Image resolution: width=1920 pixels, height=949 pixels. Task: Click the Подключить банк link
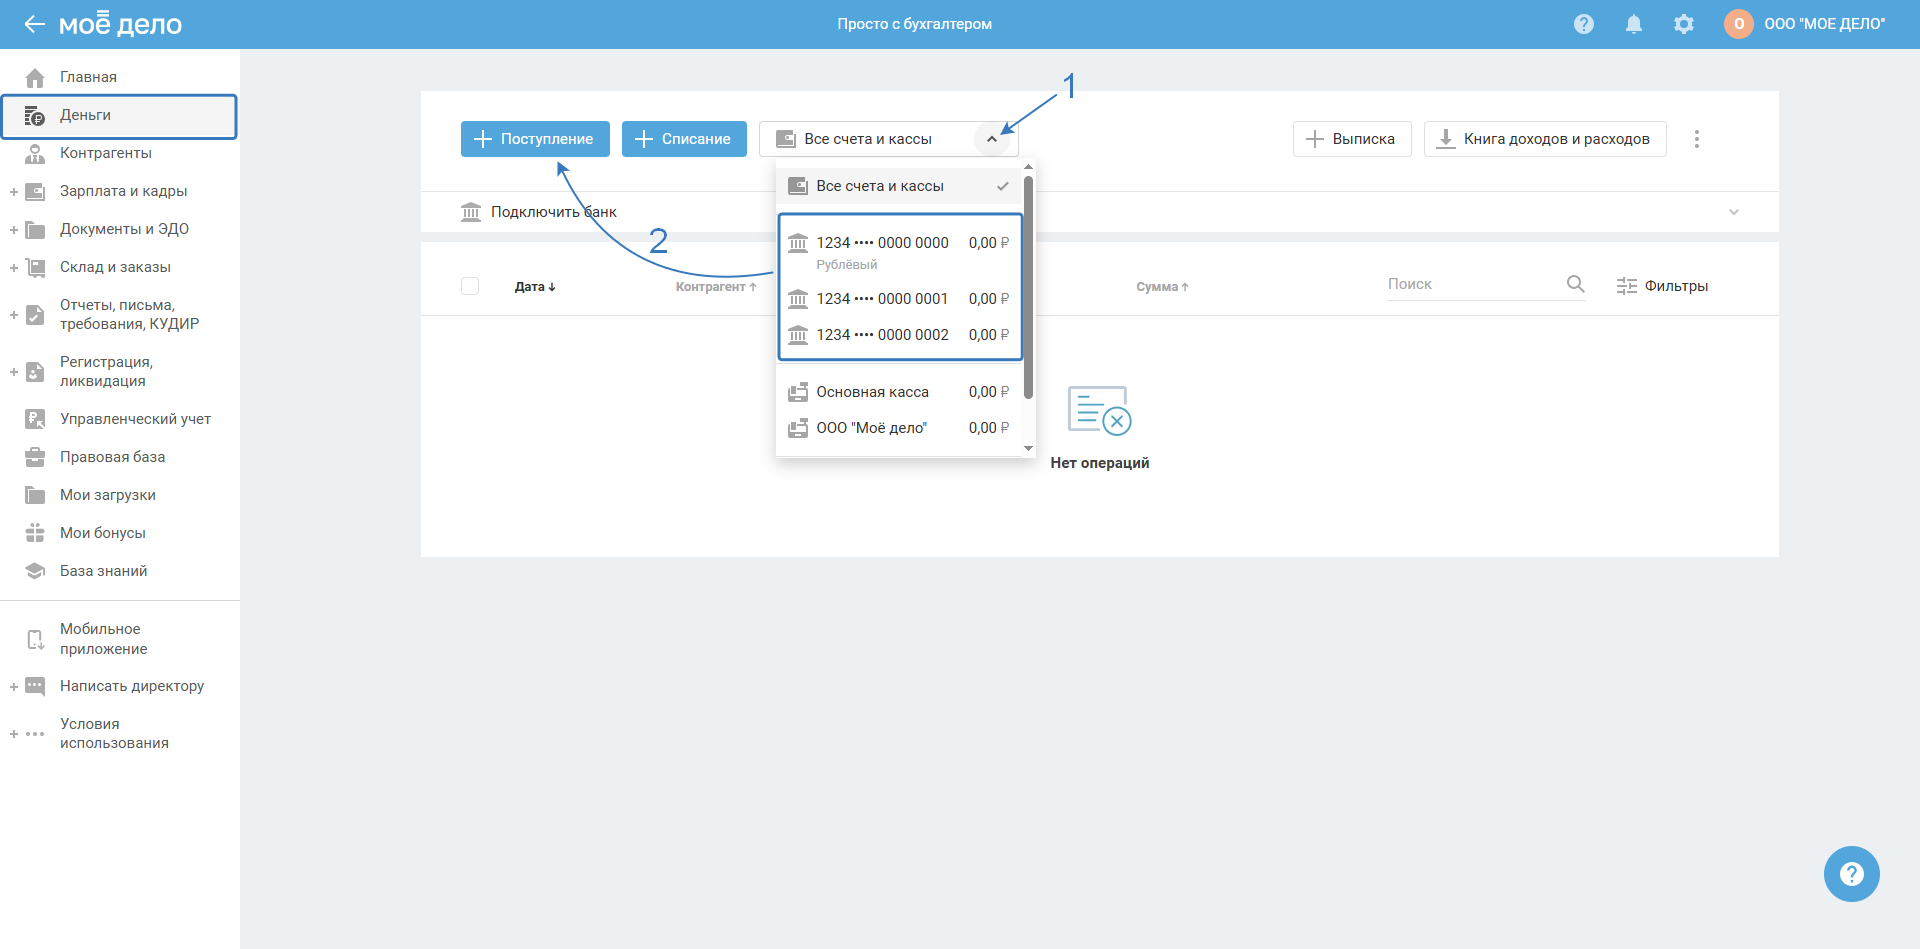[x=554, y=212]
